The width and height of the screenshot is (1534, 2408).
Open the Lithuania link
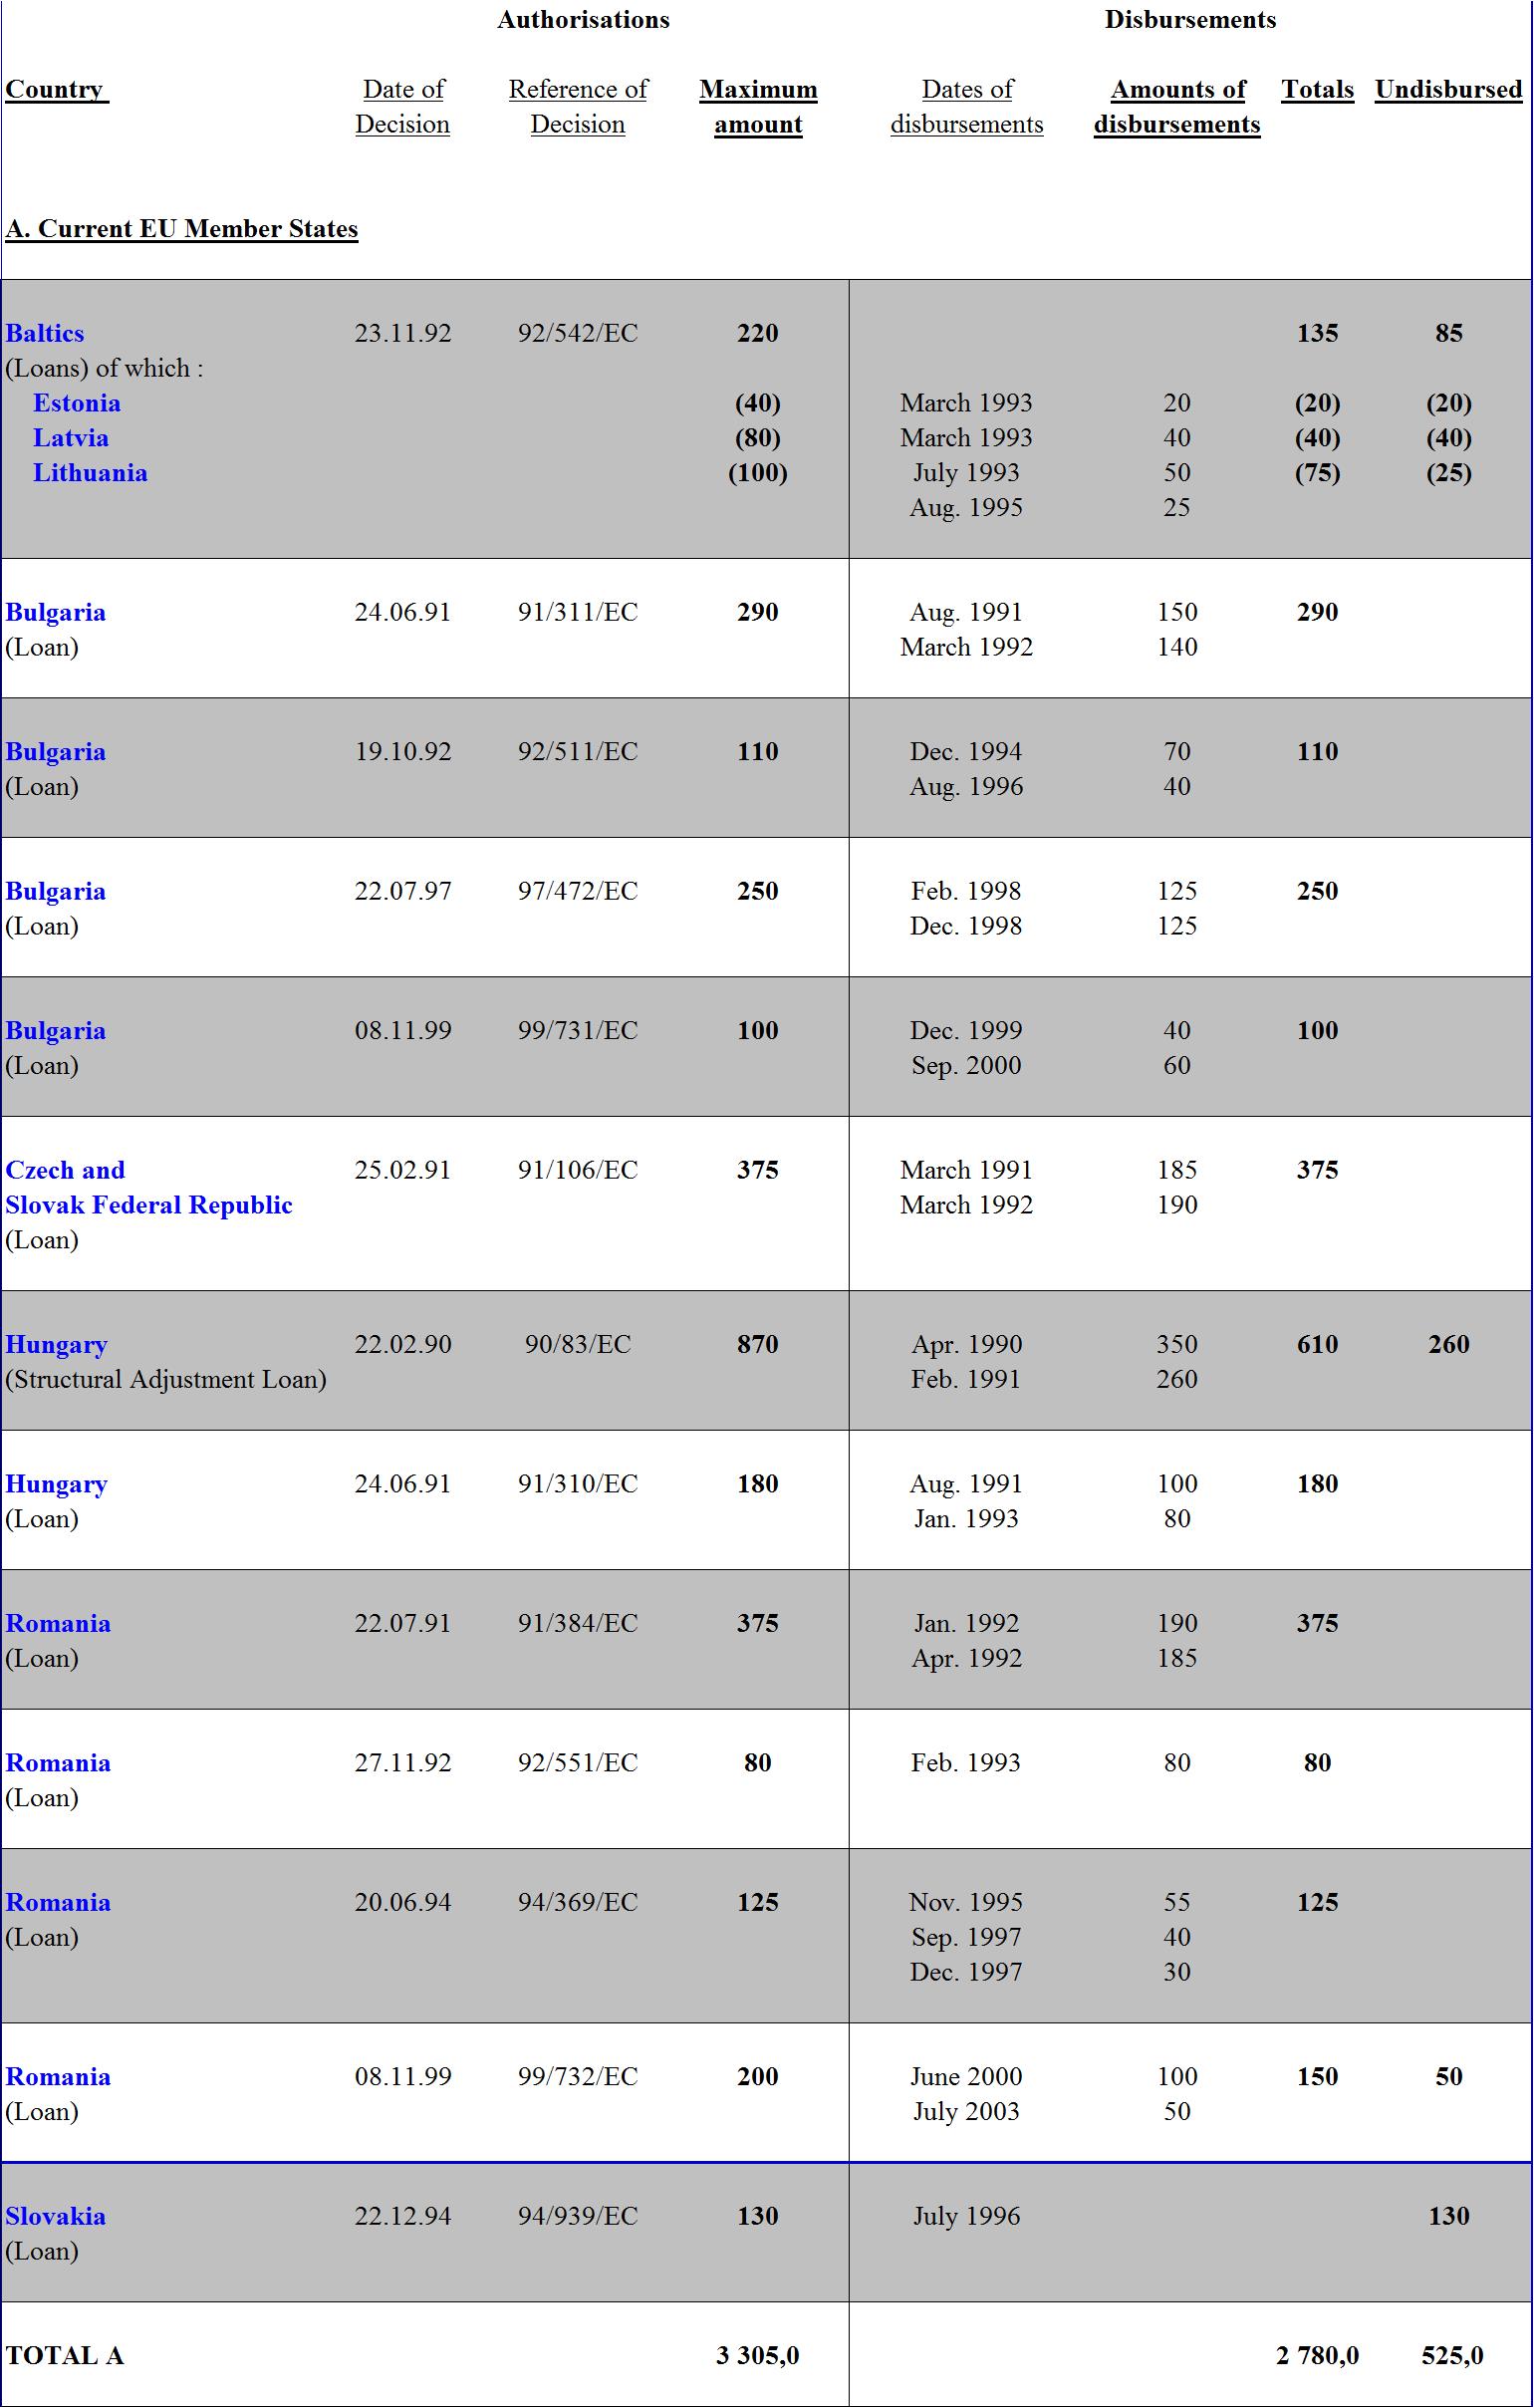point(90,473)
